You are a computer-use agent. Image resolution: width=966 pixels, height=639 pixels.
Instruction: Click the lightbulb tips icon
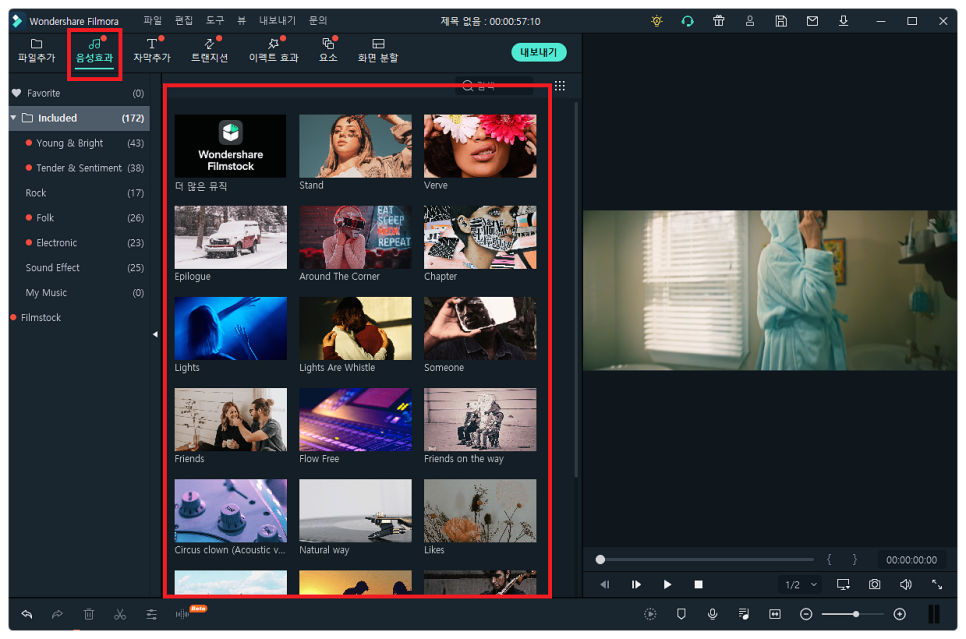click(657, 21)
